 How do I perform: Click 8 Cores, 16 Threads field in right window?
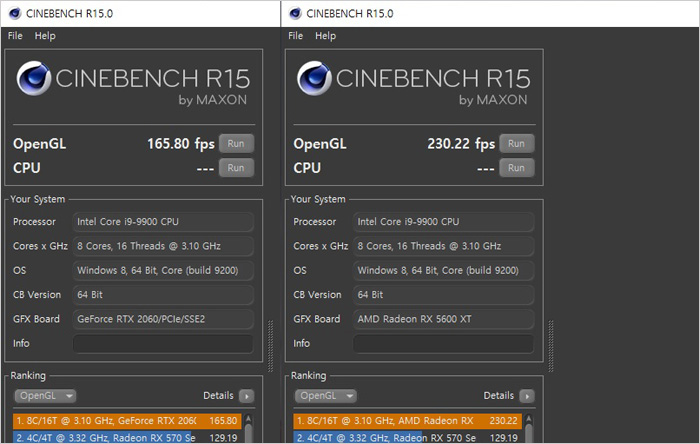click(444, 246)
